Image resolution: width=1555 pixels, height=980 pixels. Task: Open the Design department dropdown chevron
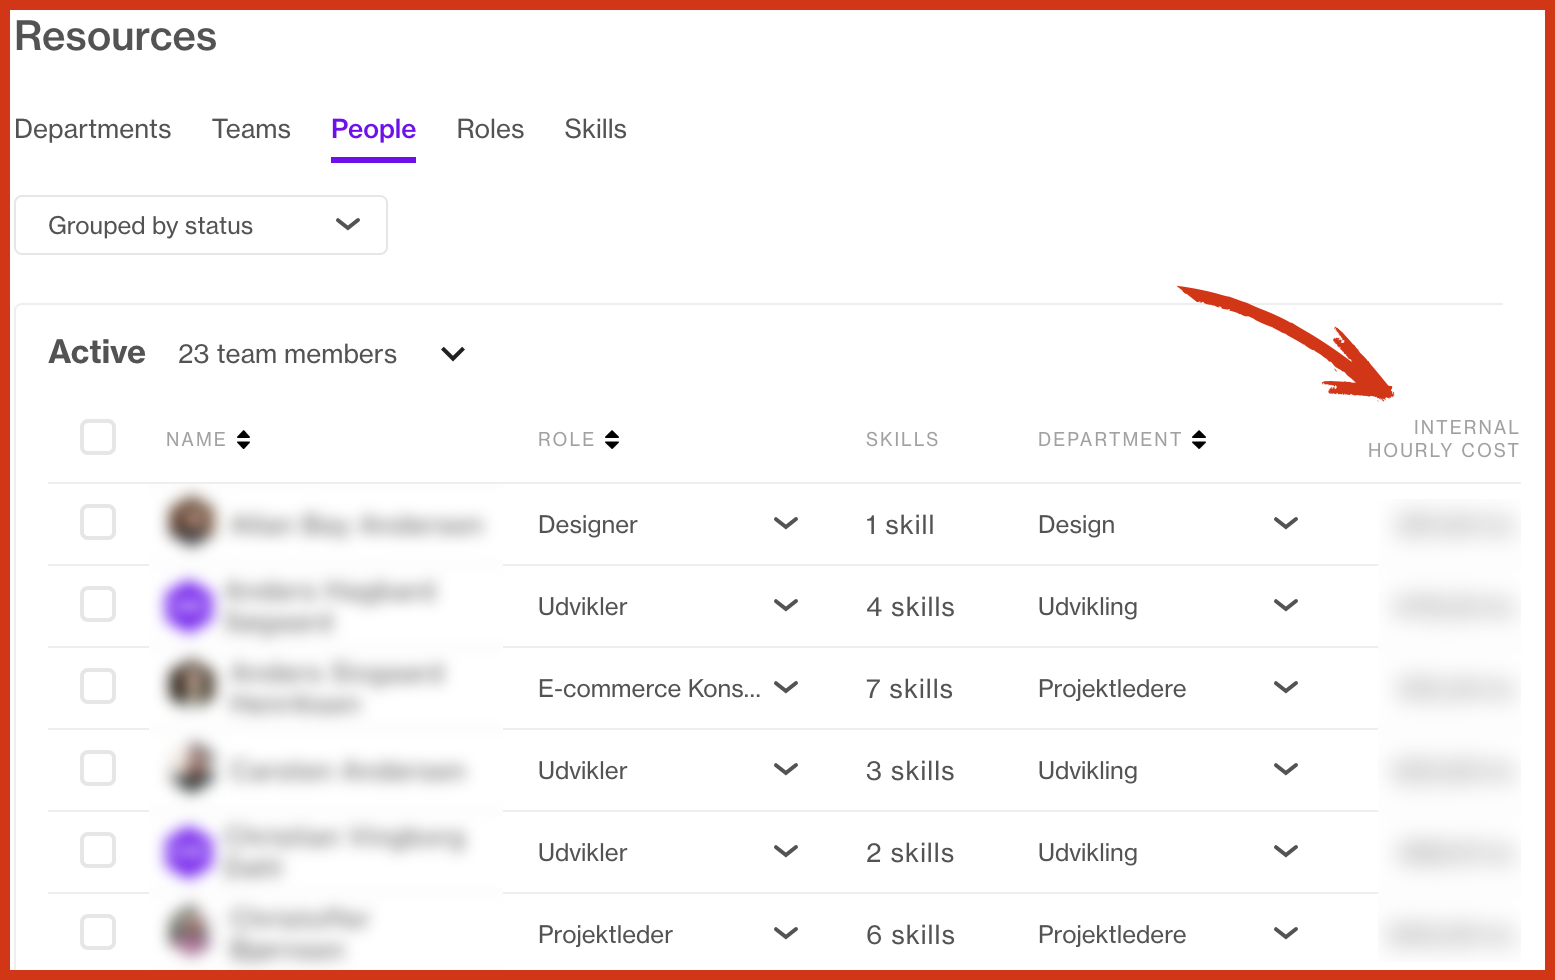tap(1286, 524)
